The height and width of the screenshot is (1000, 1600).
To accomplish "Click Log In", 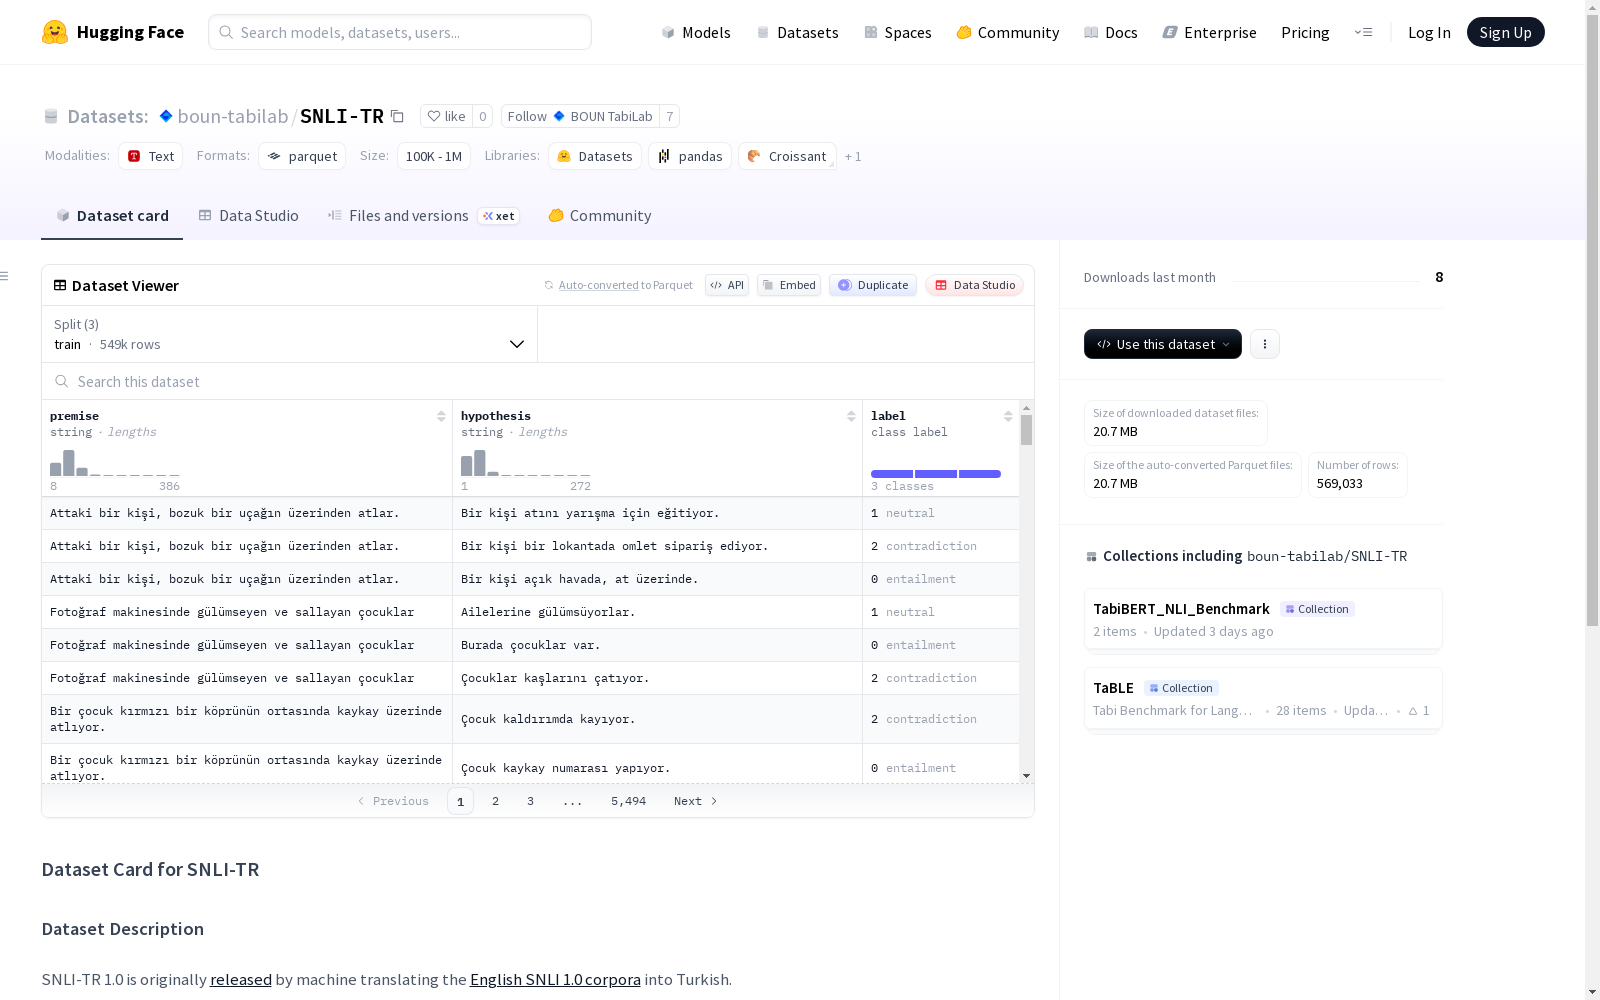I will pos(1429,32).
